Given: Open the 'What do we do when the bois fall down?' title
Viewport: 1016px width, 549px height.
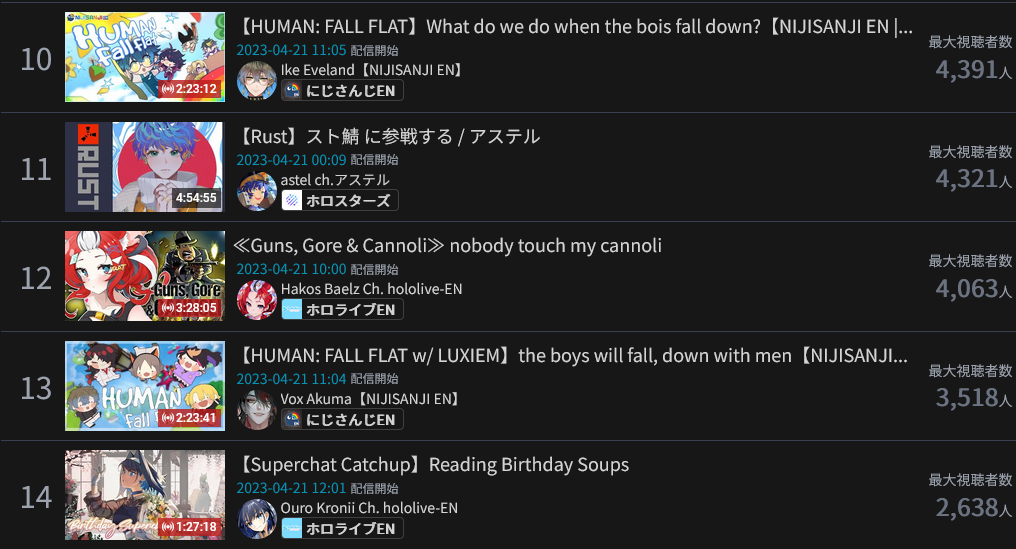Looking at the screenshot, I should click(575, 27).
